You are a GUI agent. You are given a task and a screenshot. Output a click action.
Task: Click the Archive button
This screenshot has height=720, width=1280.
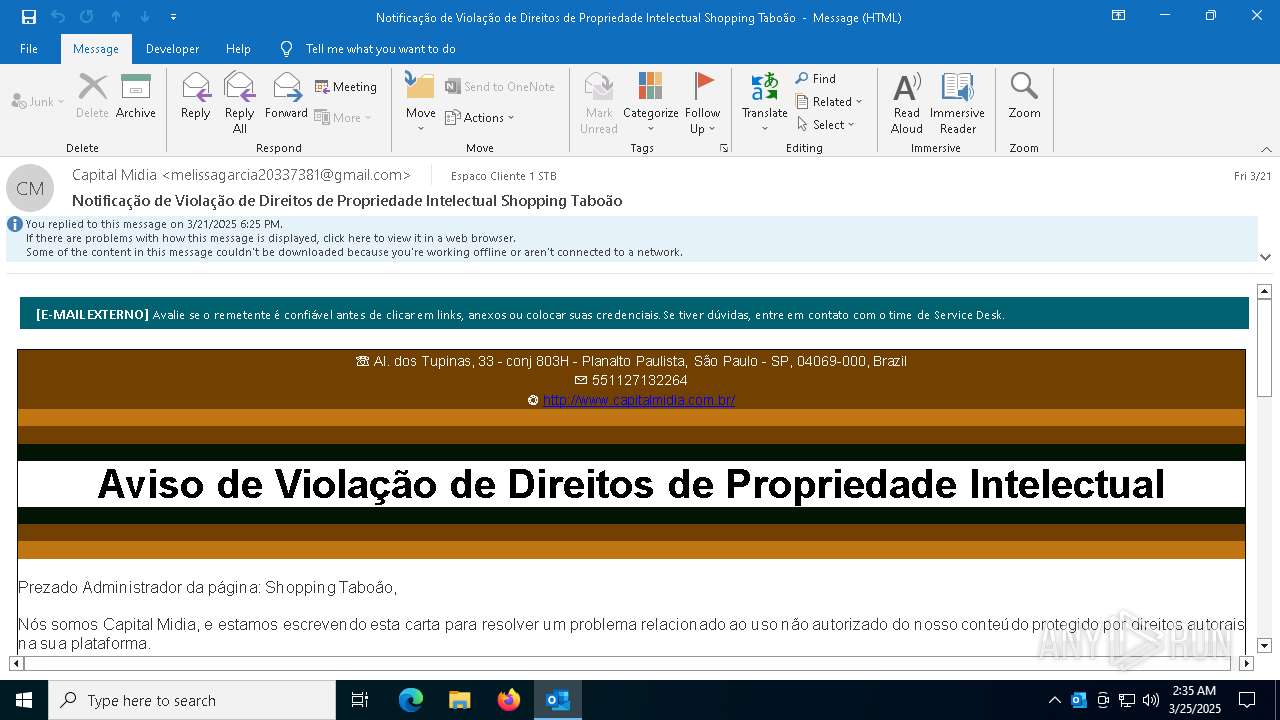pos(135,96)
